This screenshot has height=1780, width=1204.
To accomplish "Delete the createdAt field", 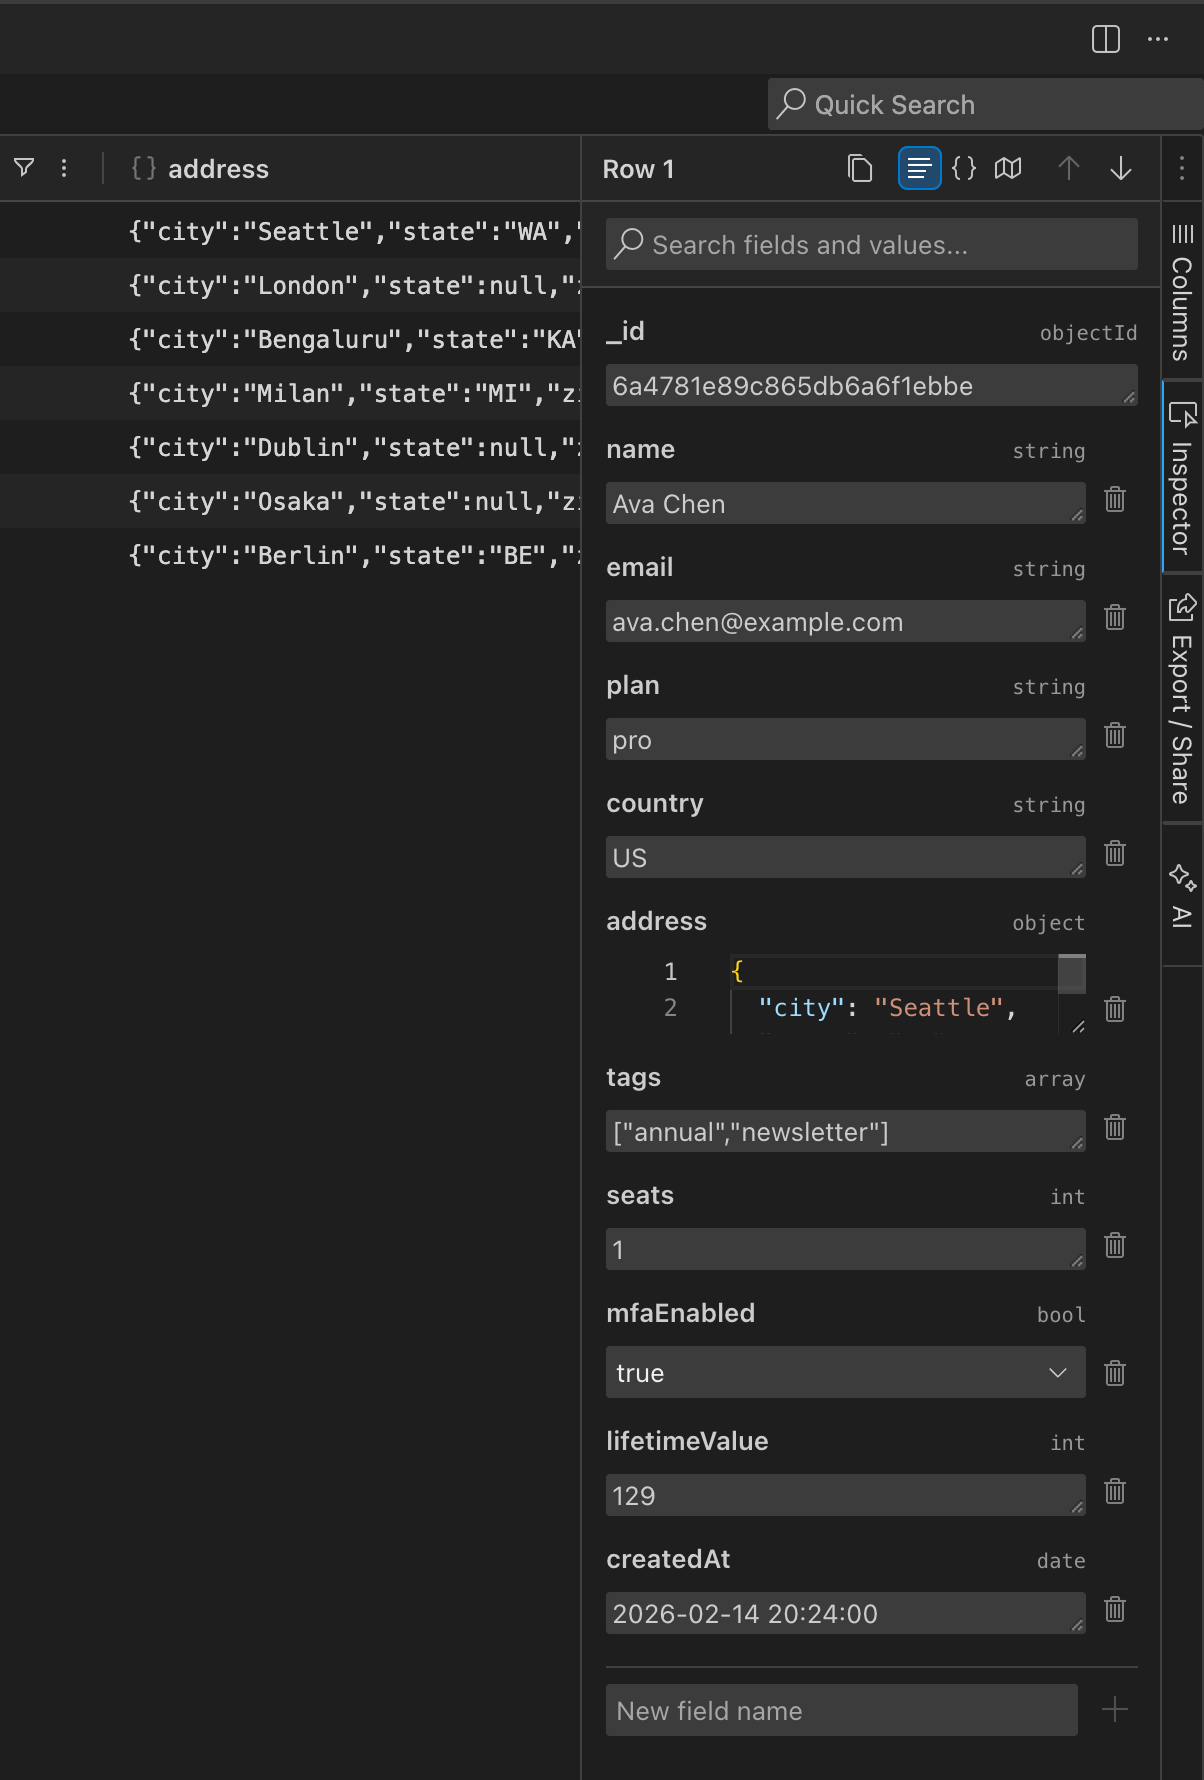I will click(x=1115, y=1609).
